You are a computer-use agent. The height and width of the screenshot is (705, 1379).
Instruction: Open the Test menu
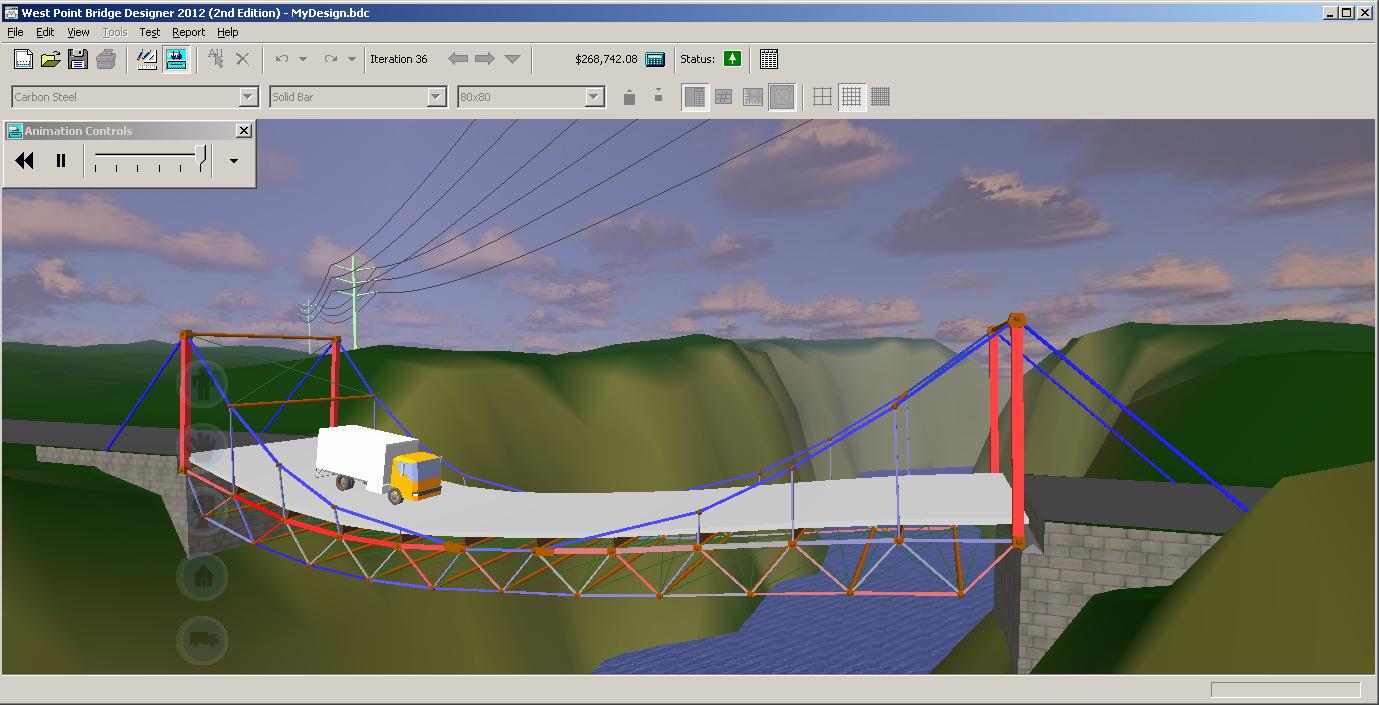(149, 32)
